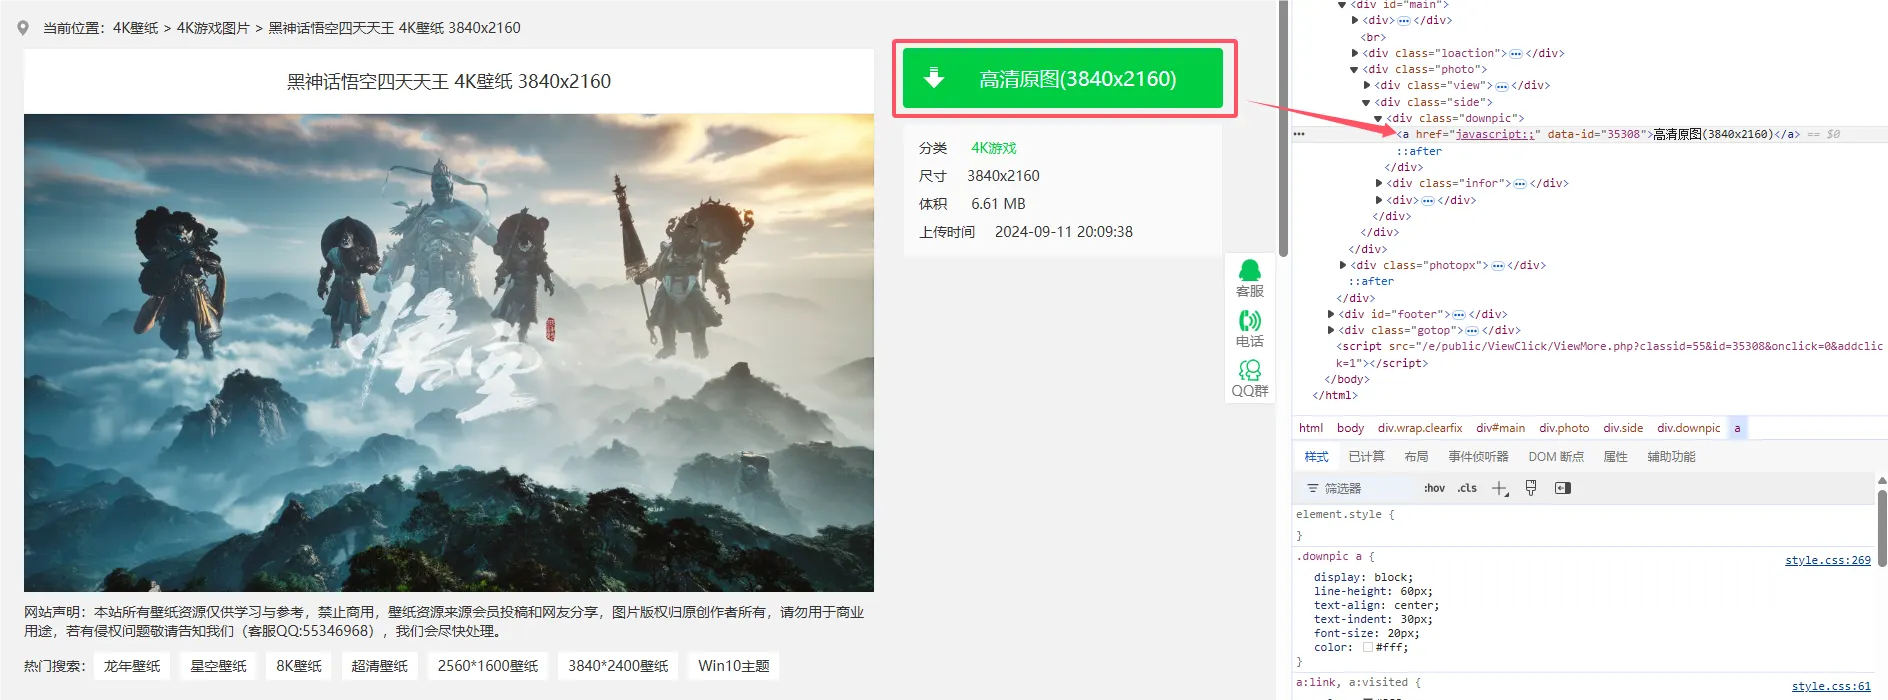This screenshot has width=1888, height=700.
Task: Expand the div class view node
Action: pyautogui.click(x=1367, y=86)
